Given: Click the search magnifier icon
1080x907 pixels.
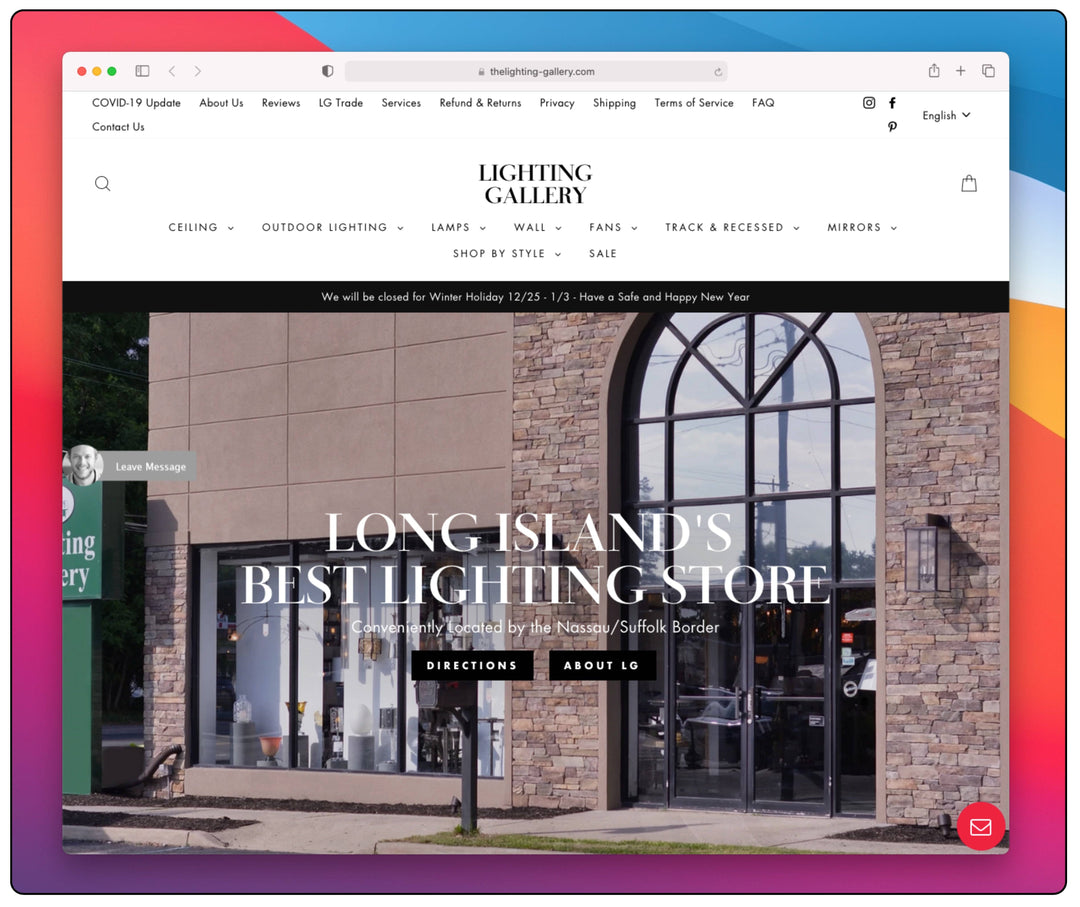Looking at the screenshot, I should [102, 184].
